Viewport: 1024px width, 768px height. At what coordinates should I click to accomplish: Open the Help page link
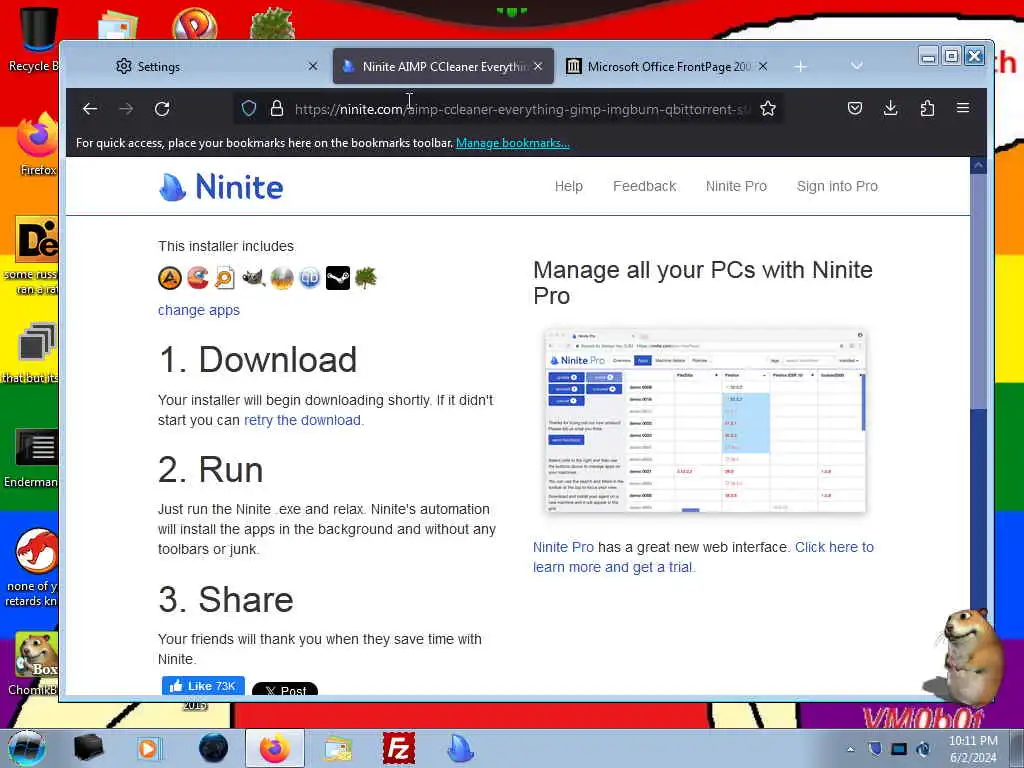click(569, 186)
